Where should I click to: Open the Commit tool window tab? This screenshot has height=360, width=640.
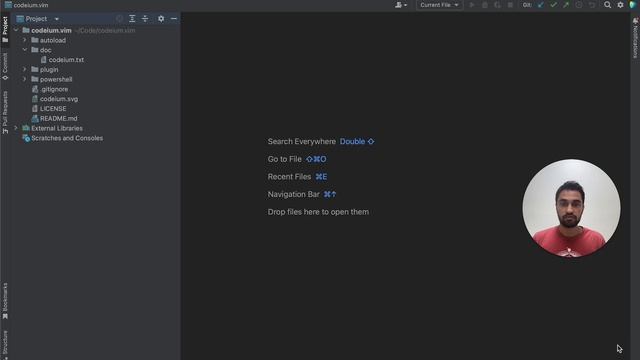[5, 66]
